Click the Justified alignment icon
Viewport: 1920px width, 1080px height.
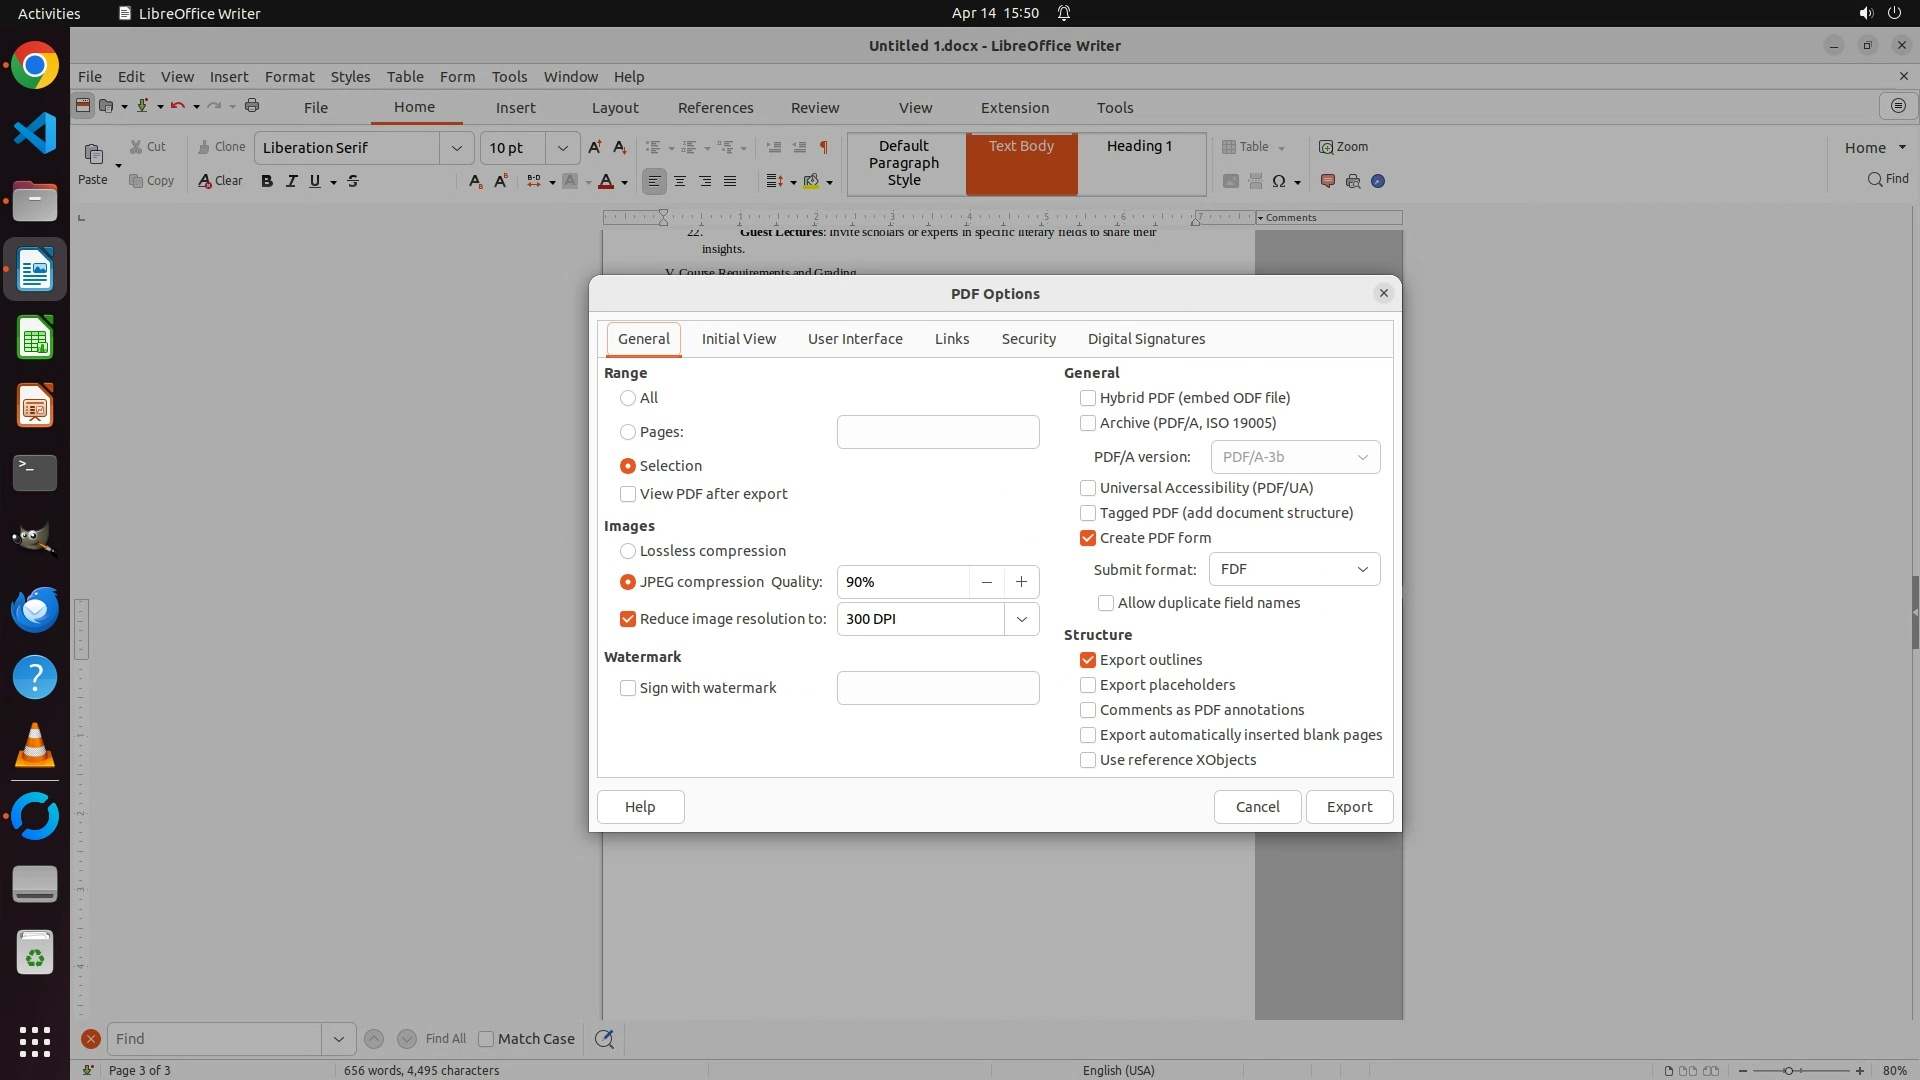[x=730, y=181]
